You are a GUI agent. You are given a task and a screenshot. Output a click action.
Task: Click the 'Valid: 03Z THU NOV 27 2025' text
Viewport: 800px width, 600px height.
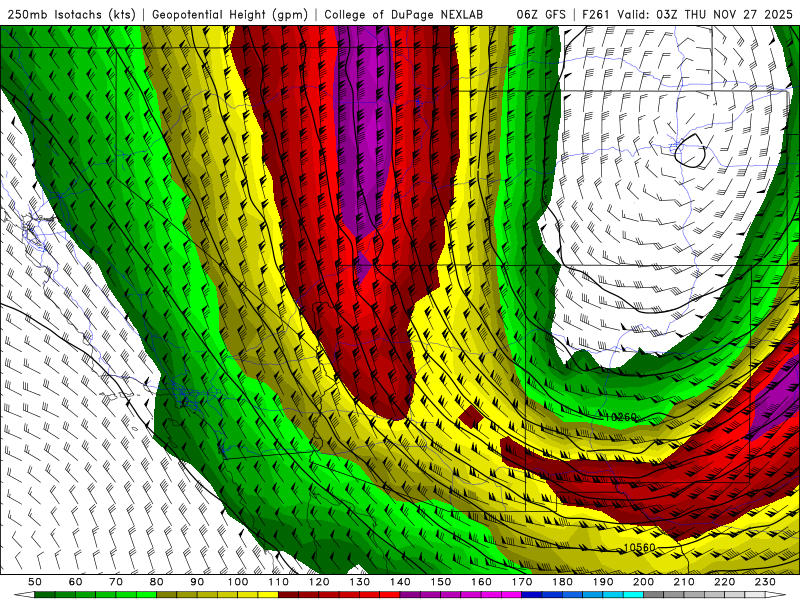pyautogui.click(x=705, y=14)
